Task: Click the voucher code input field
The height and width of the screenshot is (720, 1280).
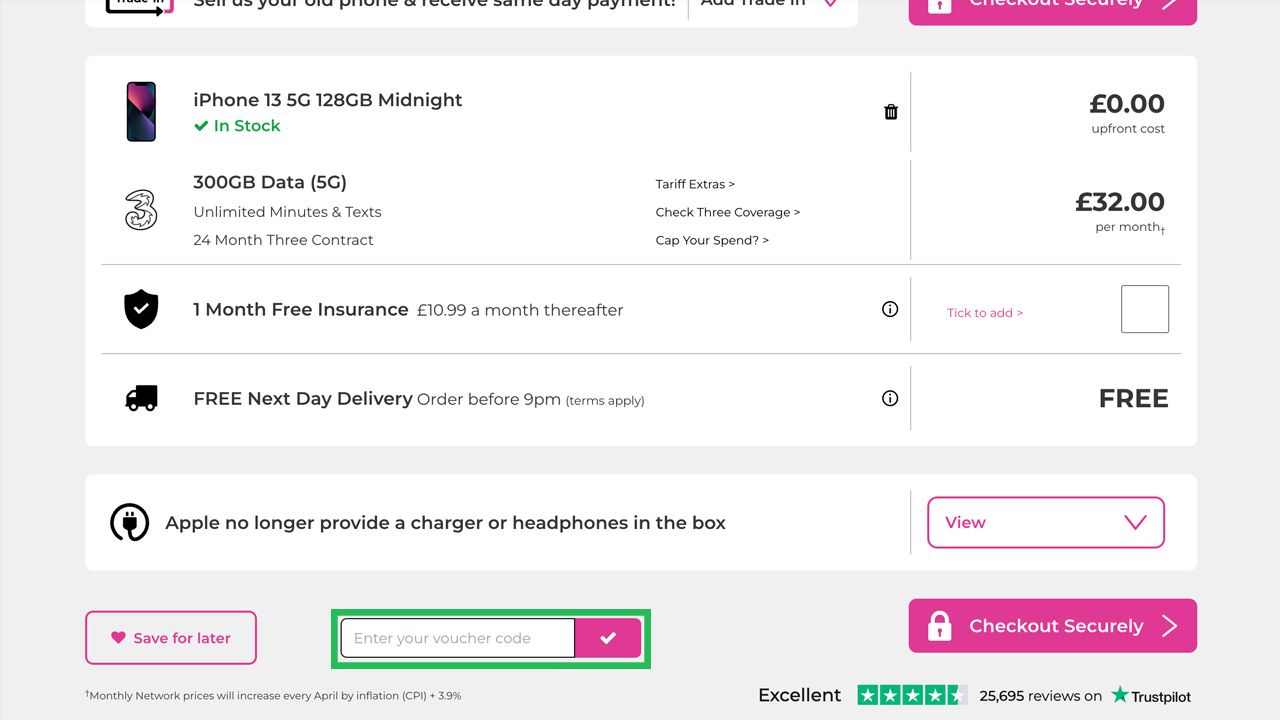Action: coord(458,638)
